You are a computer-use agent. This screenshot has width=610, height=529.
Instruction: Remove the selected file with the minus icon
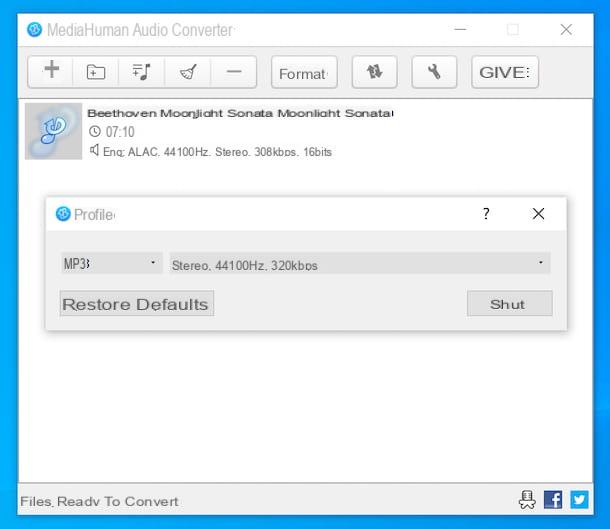click(234, 72)
